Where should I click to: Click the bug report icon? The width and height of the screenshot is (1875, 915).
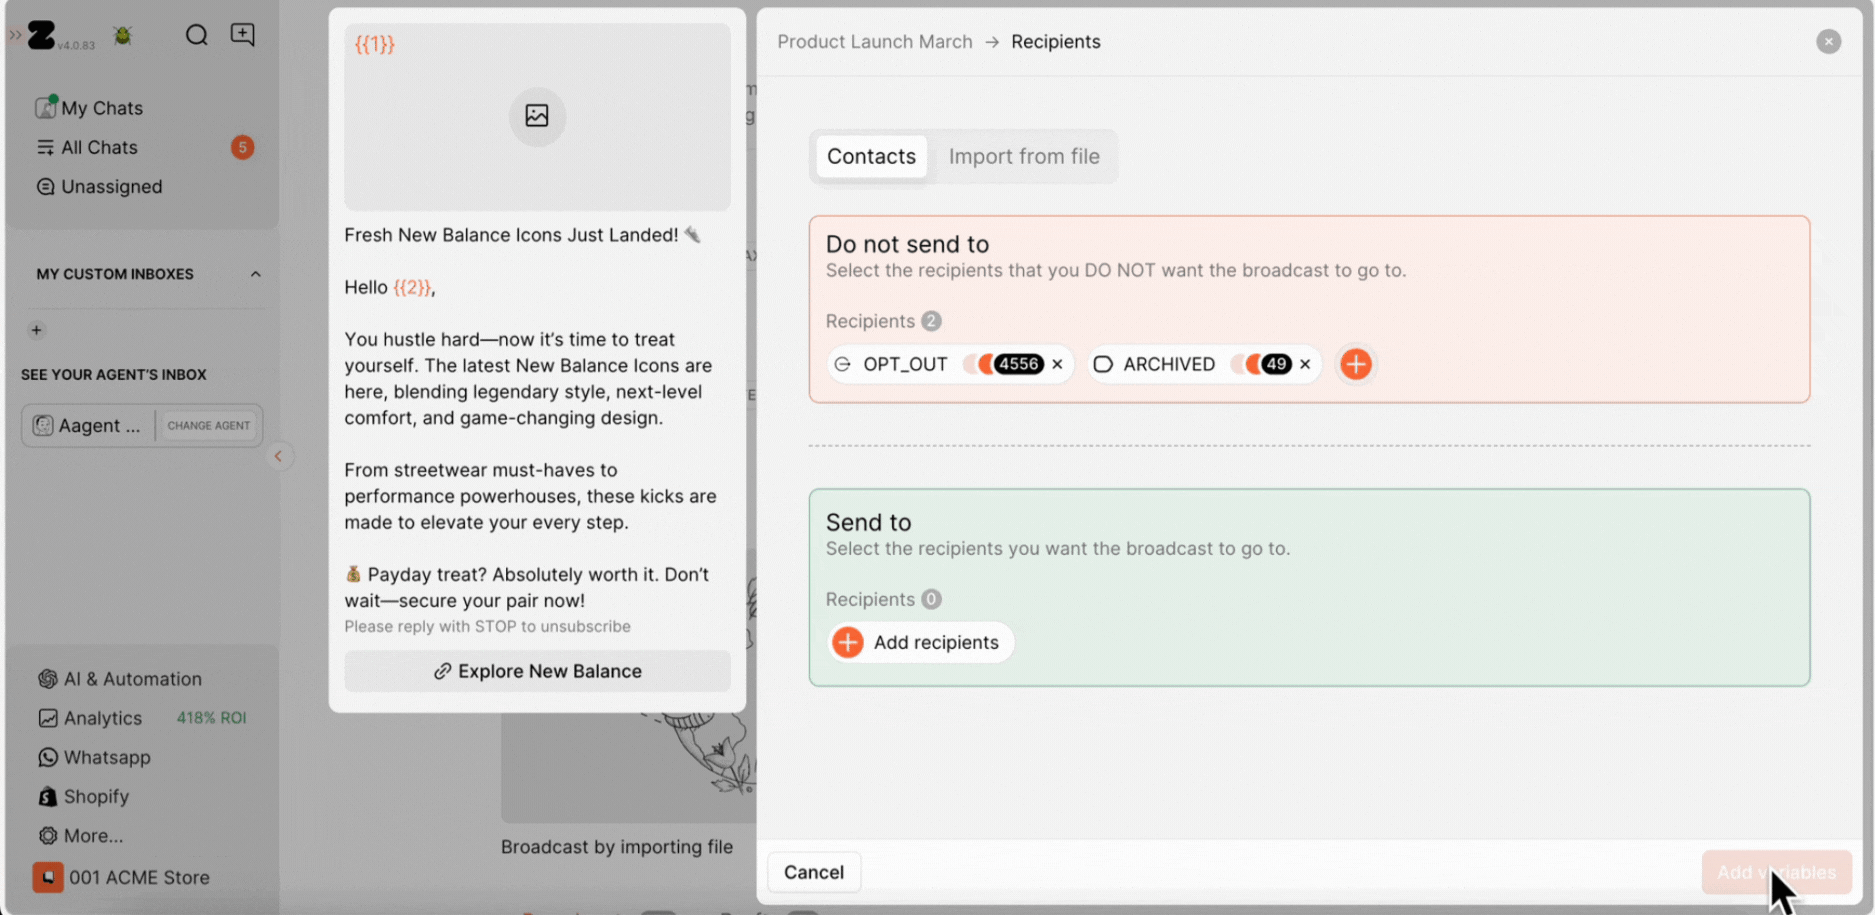pos(123,36)
